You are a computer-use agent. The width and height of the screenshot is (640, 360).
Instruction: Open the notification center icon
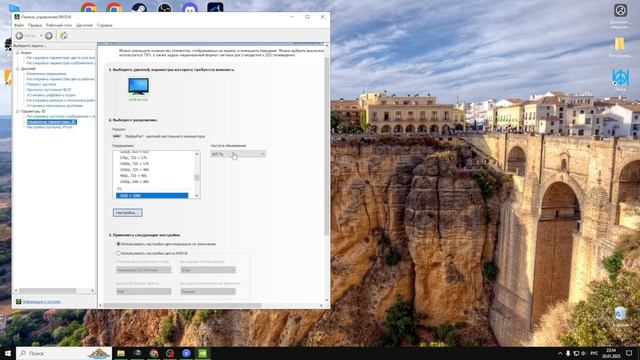pos(629,353)
